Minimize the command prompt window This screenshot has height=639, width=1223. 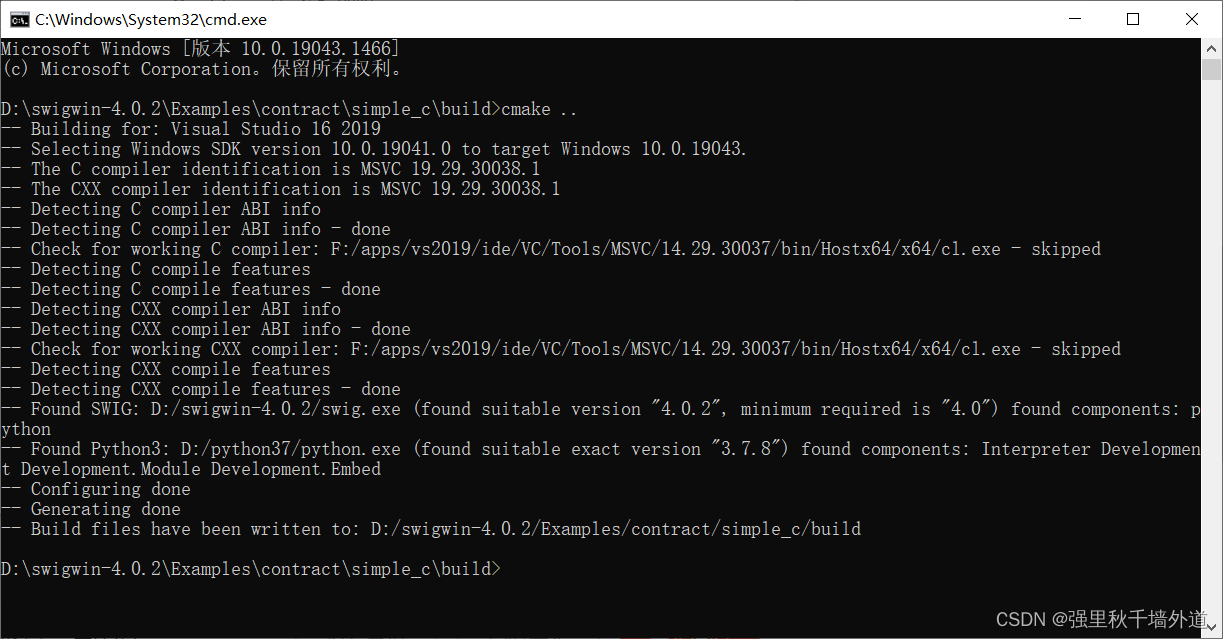pyautogui.click(x=1074, y=19)
